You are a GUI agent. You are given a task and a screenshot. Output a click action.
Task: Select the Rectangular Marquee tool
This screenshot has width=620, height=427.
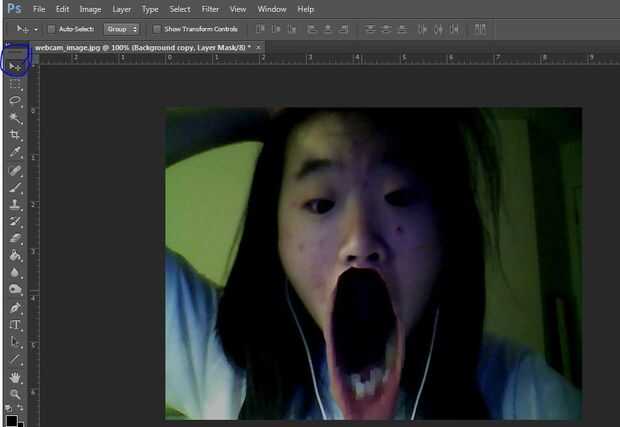[15, 84]
